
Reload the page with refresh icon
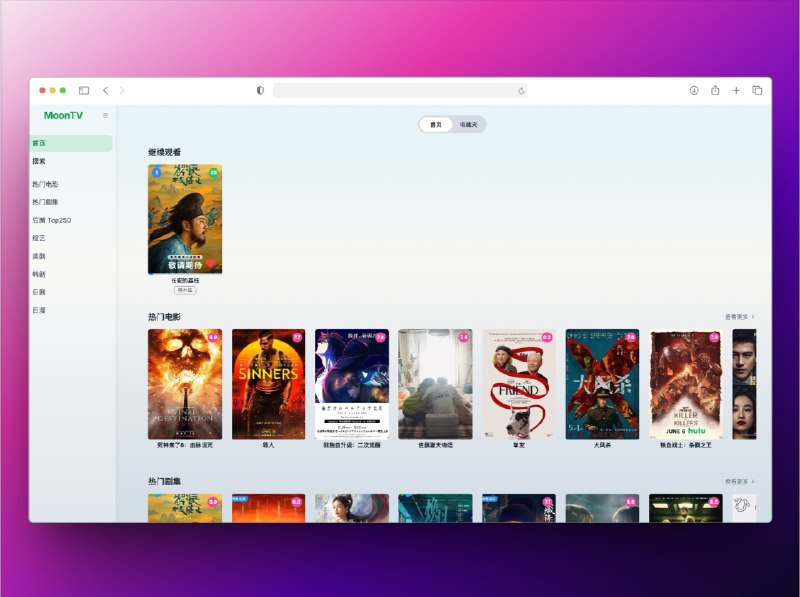pos(521,90)
